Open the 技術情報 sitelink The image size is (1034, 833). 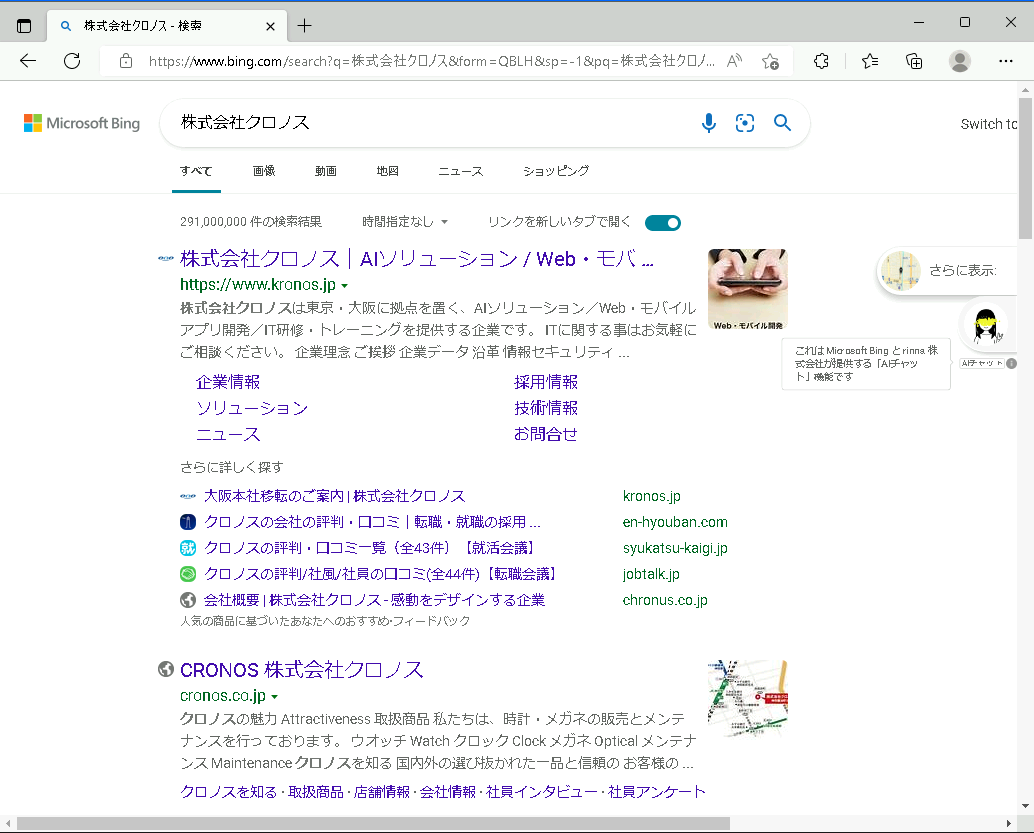pyautogui.click(x=546, y=408)
